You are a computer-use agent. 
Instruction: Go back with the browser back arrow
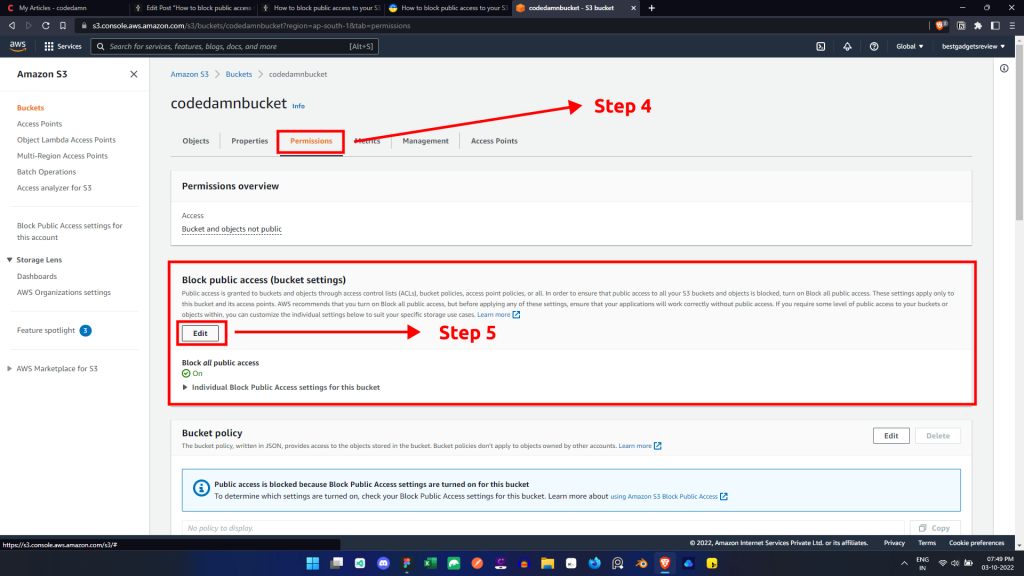12,25
